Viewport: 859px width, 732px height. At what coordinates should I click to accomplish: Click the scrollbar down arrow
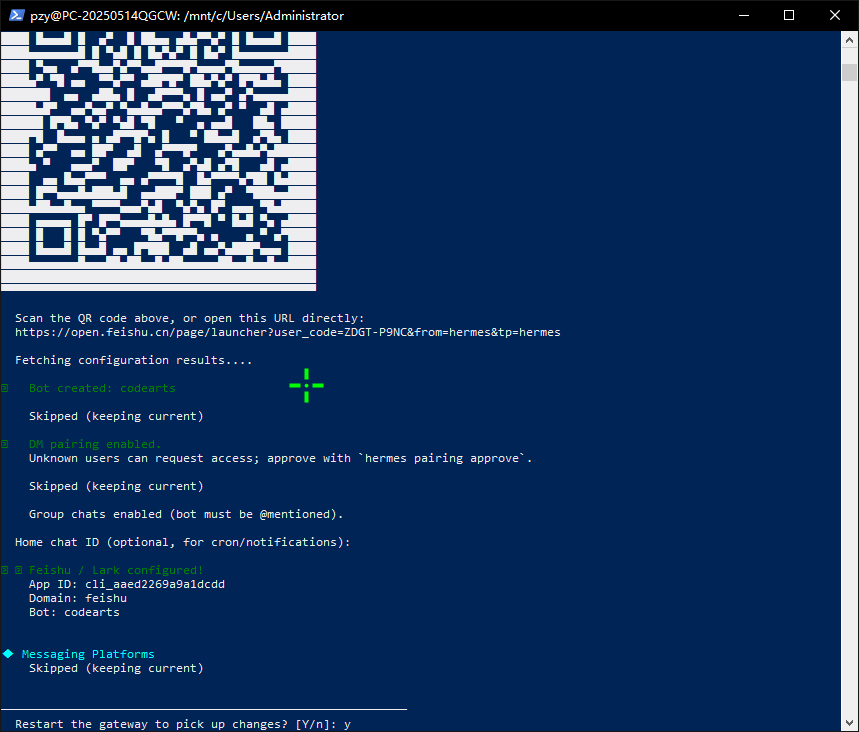[849, 723]
